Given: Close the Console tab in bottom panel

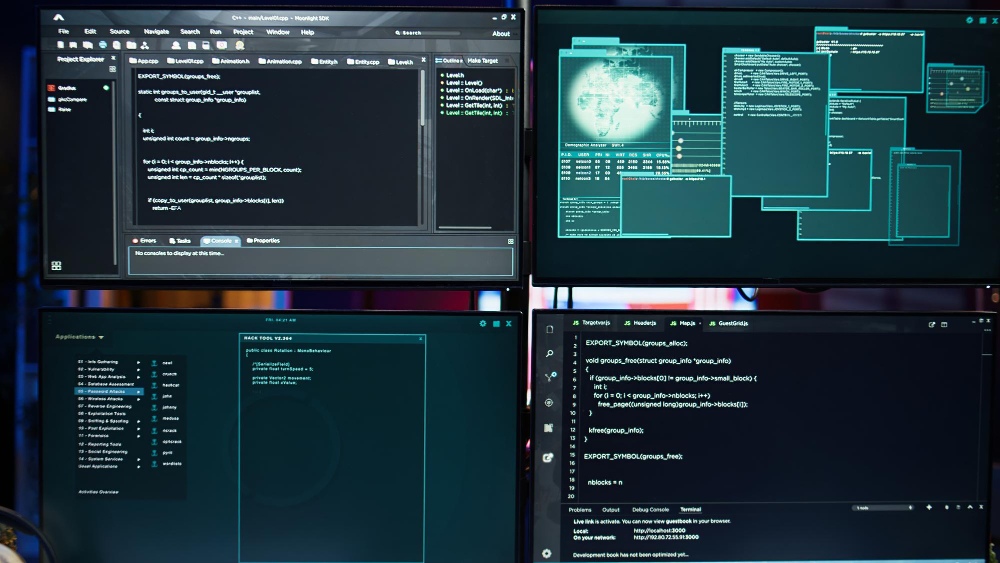Looking at the screenshot, I should pos(237,241).
